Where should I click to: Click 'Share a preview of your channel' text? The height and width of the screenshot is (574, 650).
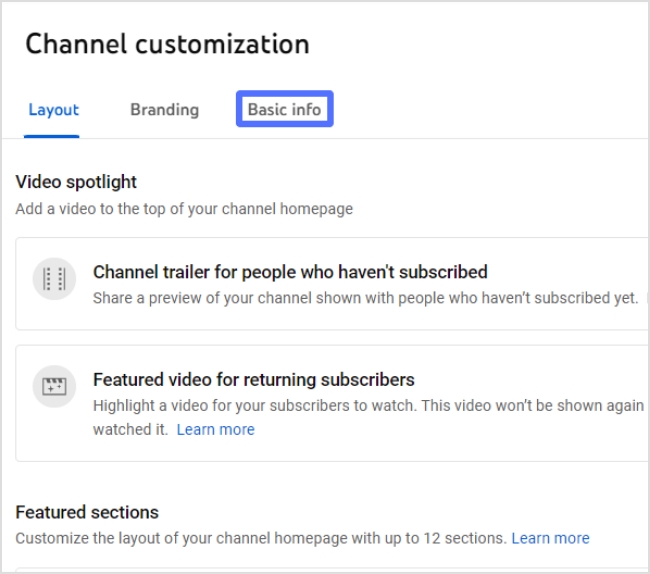365,298
